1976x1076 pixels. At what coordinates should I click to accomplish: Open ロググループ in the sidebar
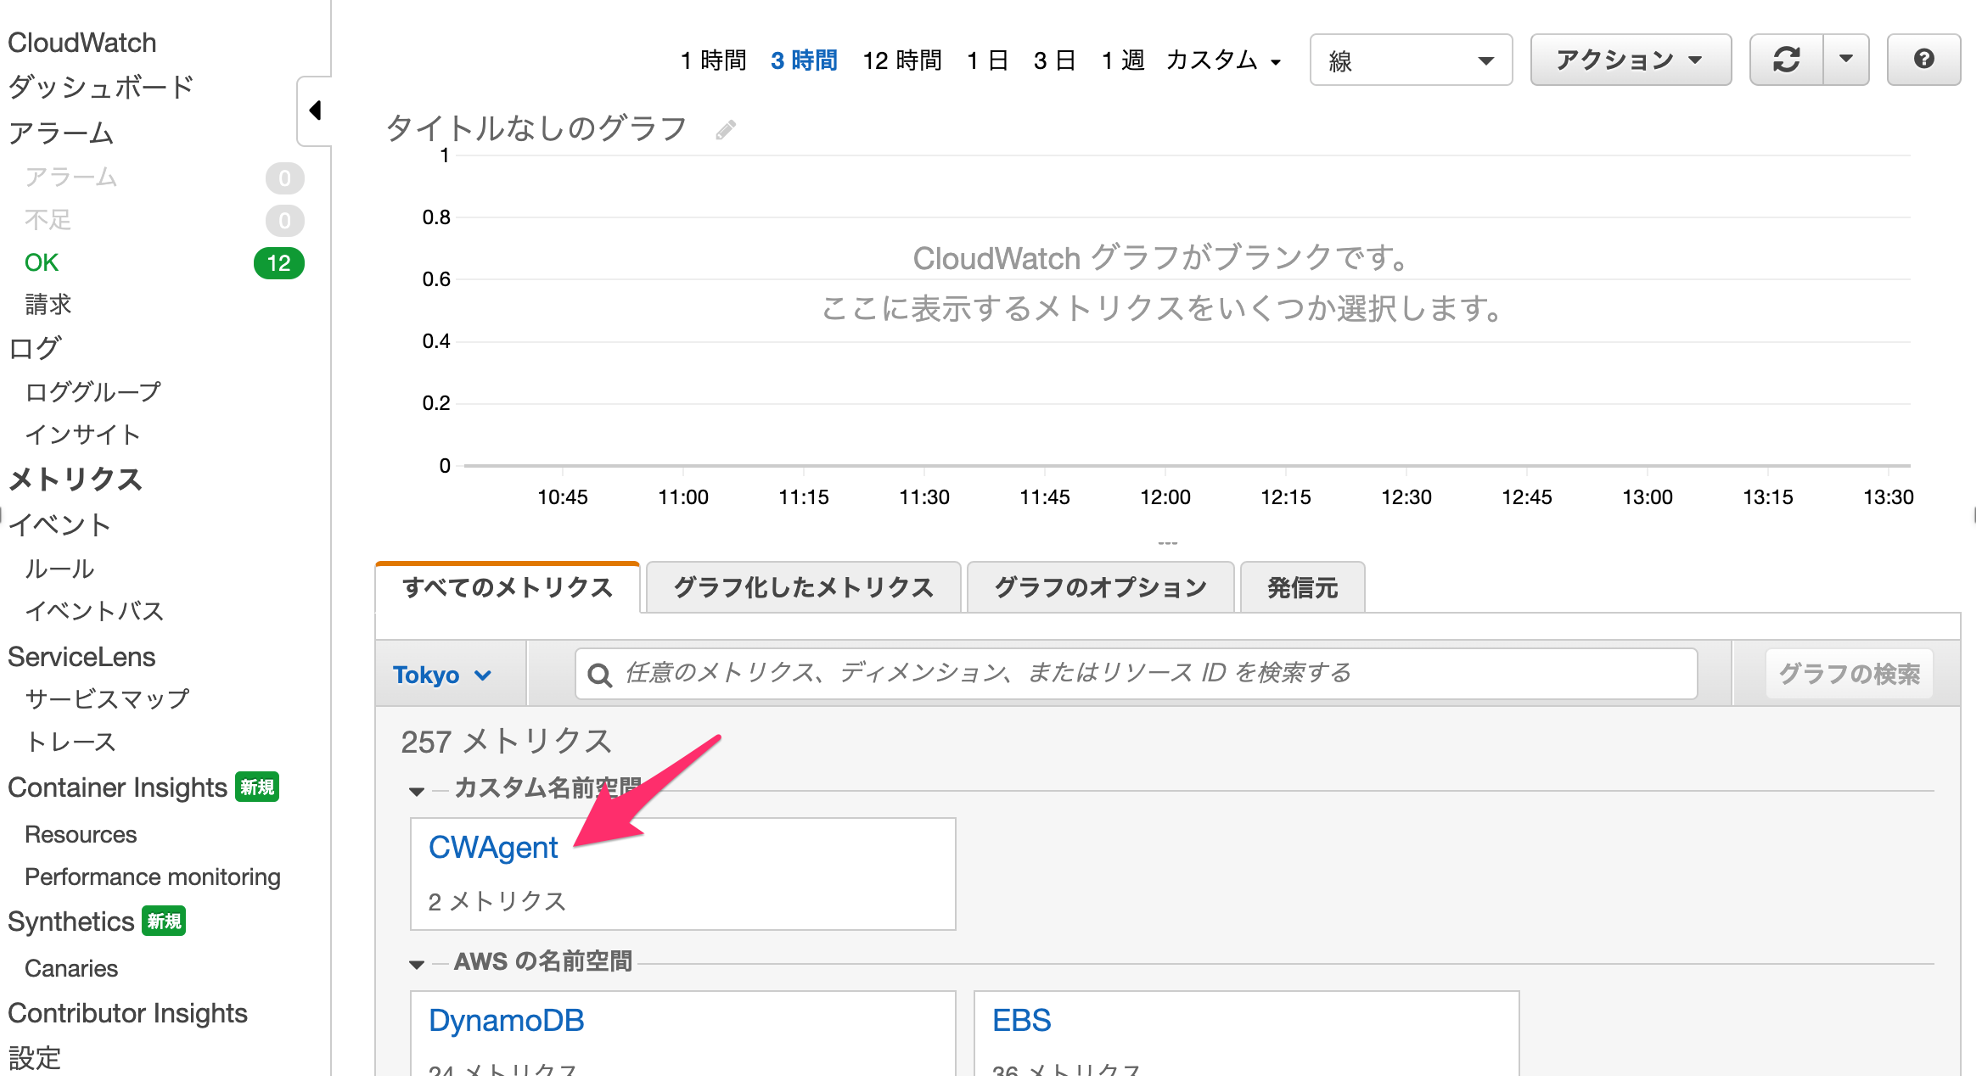click(x=93, y=392)
